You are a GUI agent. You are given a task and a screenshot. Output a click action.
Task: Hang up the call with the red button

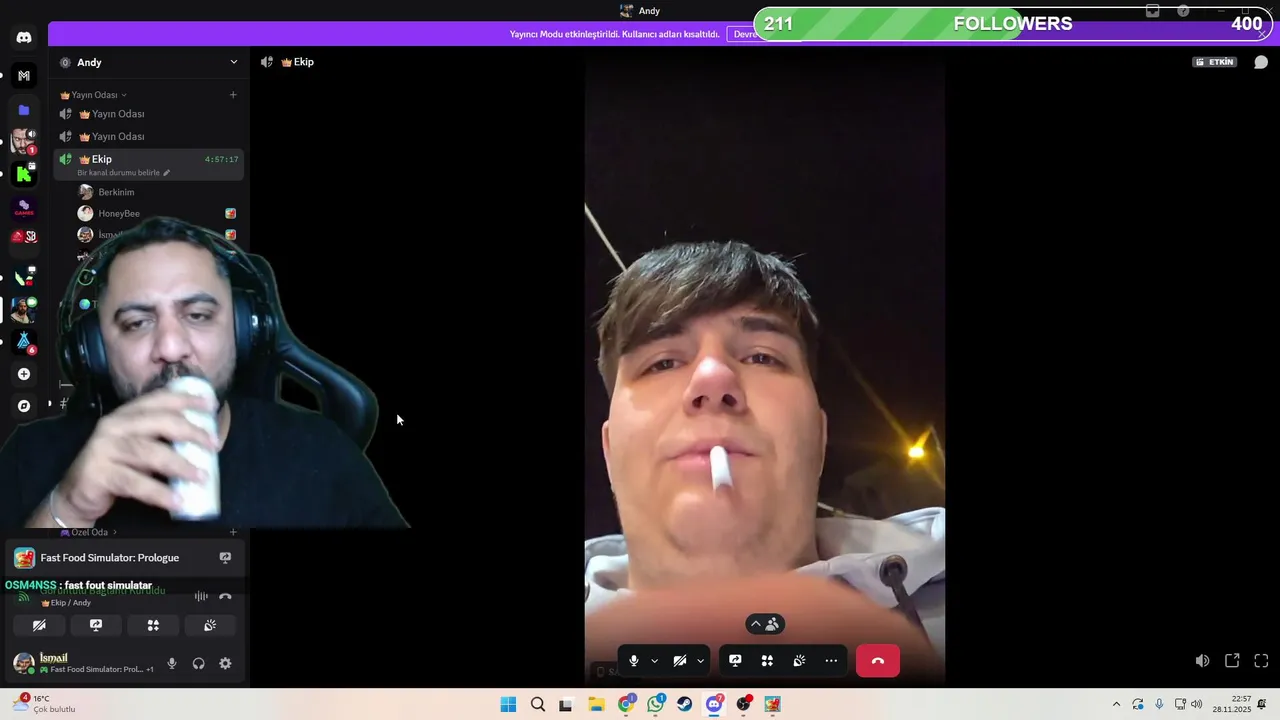(878, 661)
